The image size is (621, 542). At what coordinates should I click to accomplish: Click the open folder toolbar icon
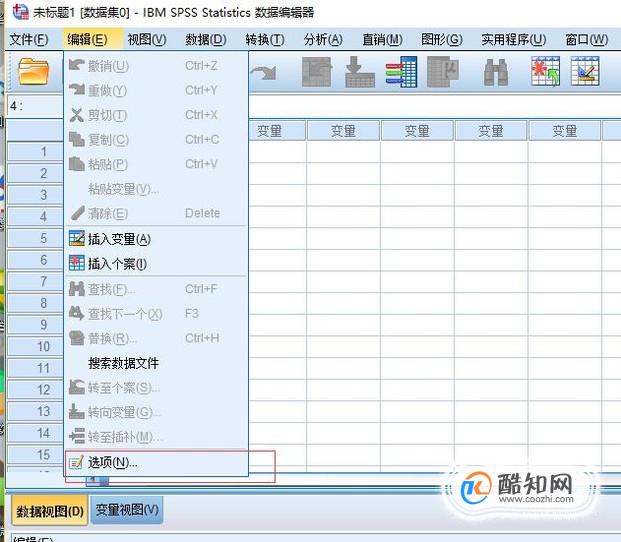[x=33, y=72]
